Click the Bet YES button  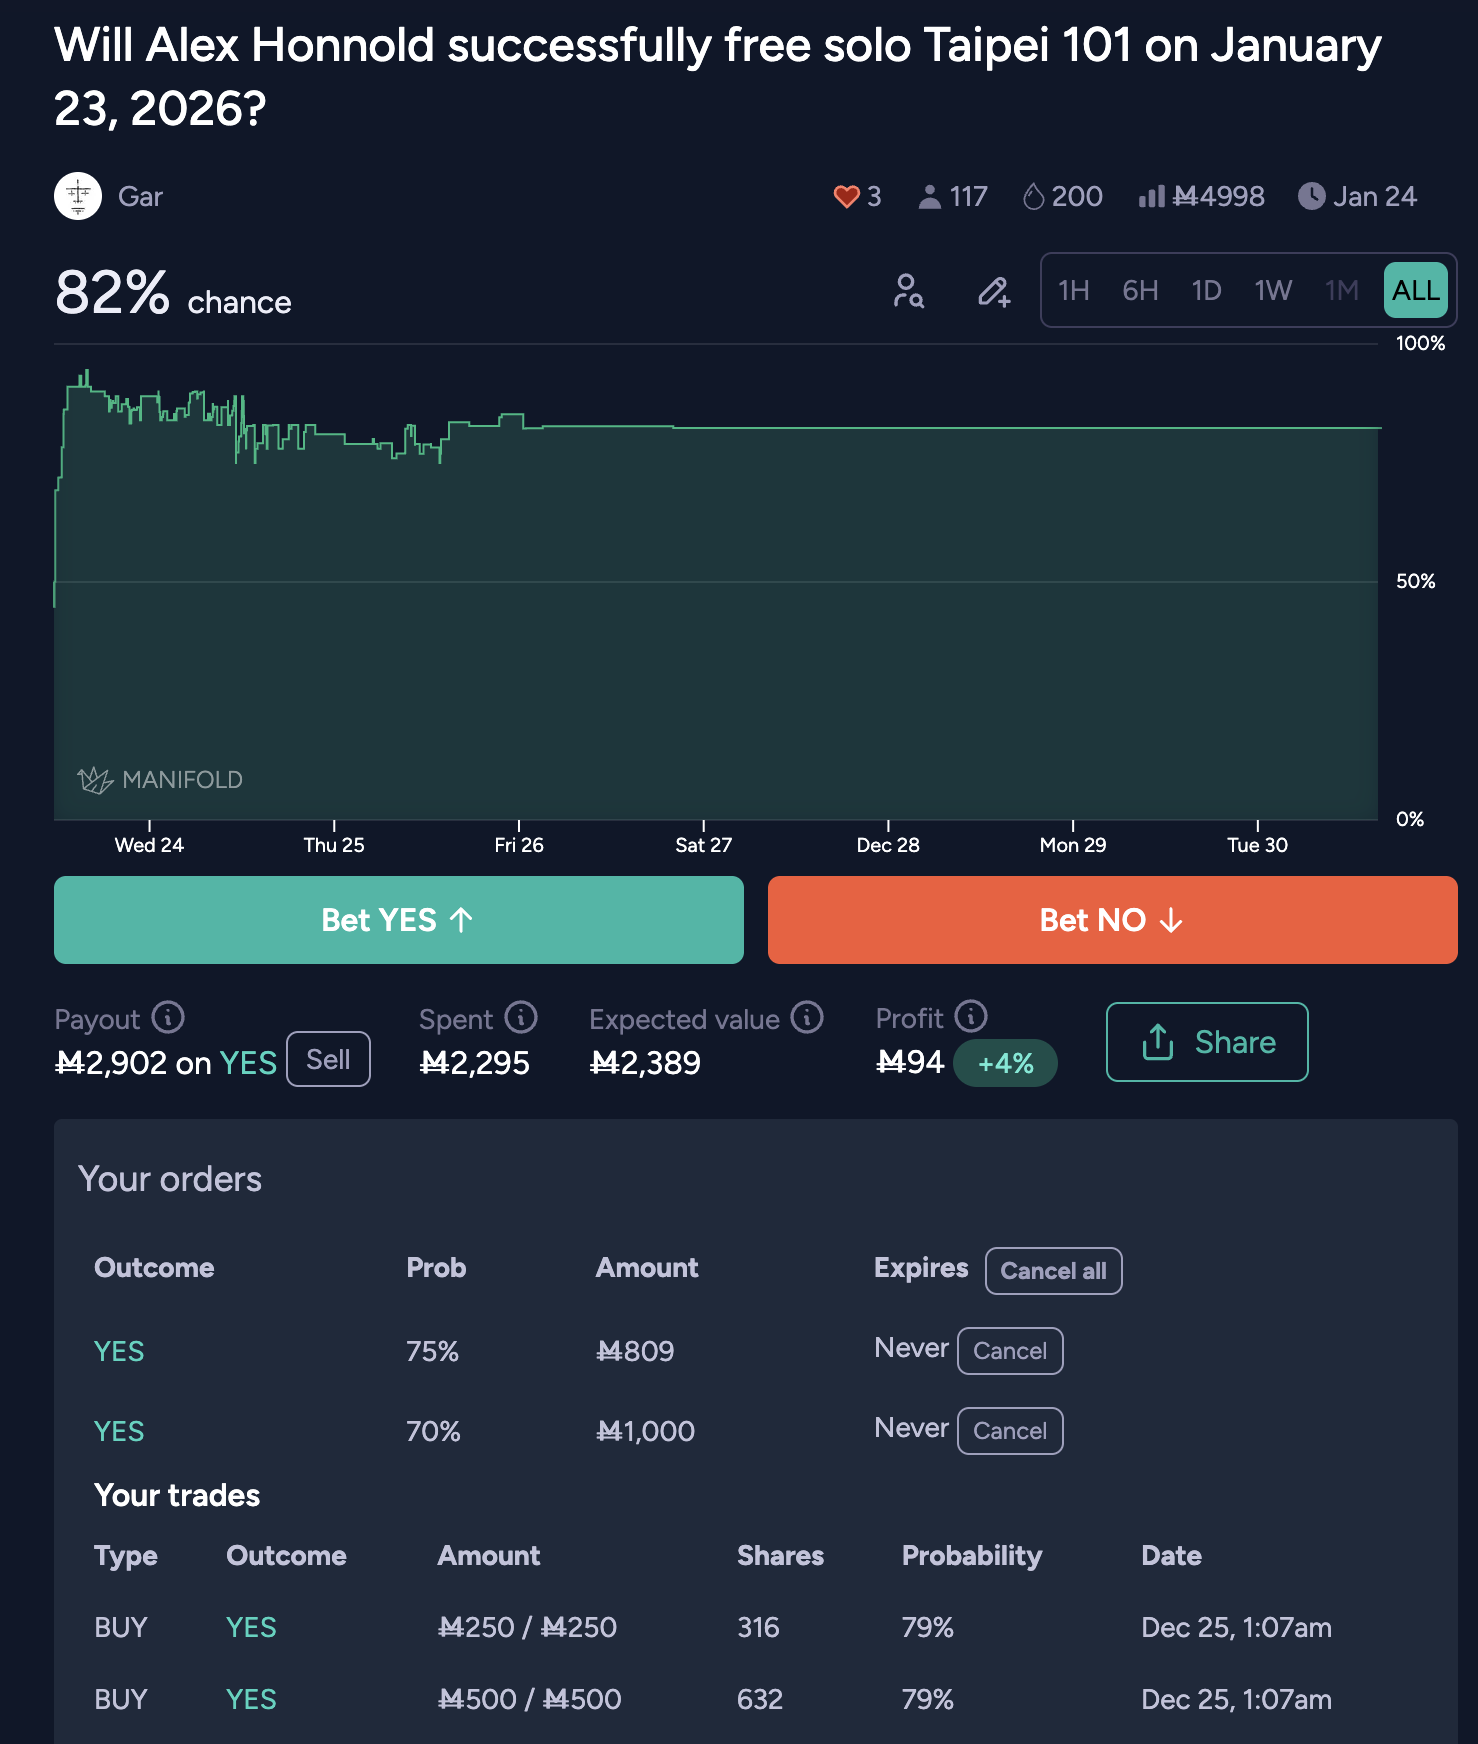(399, 920)
